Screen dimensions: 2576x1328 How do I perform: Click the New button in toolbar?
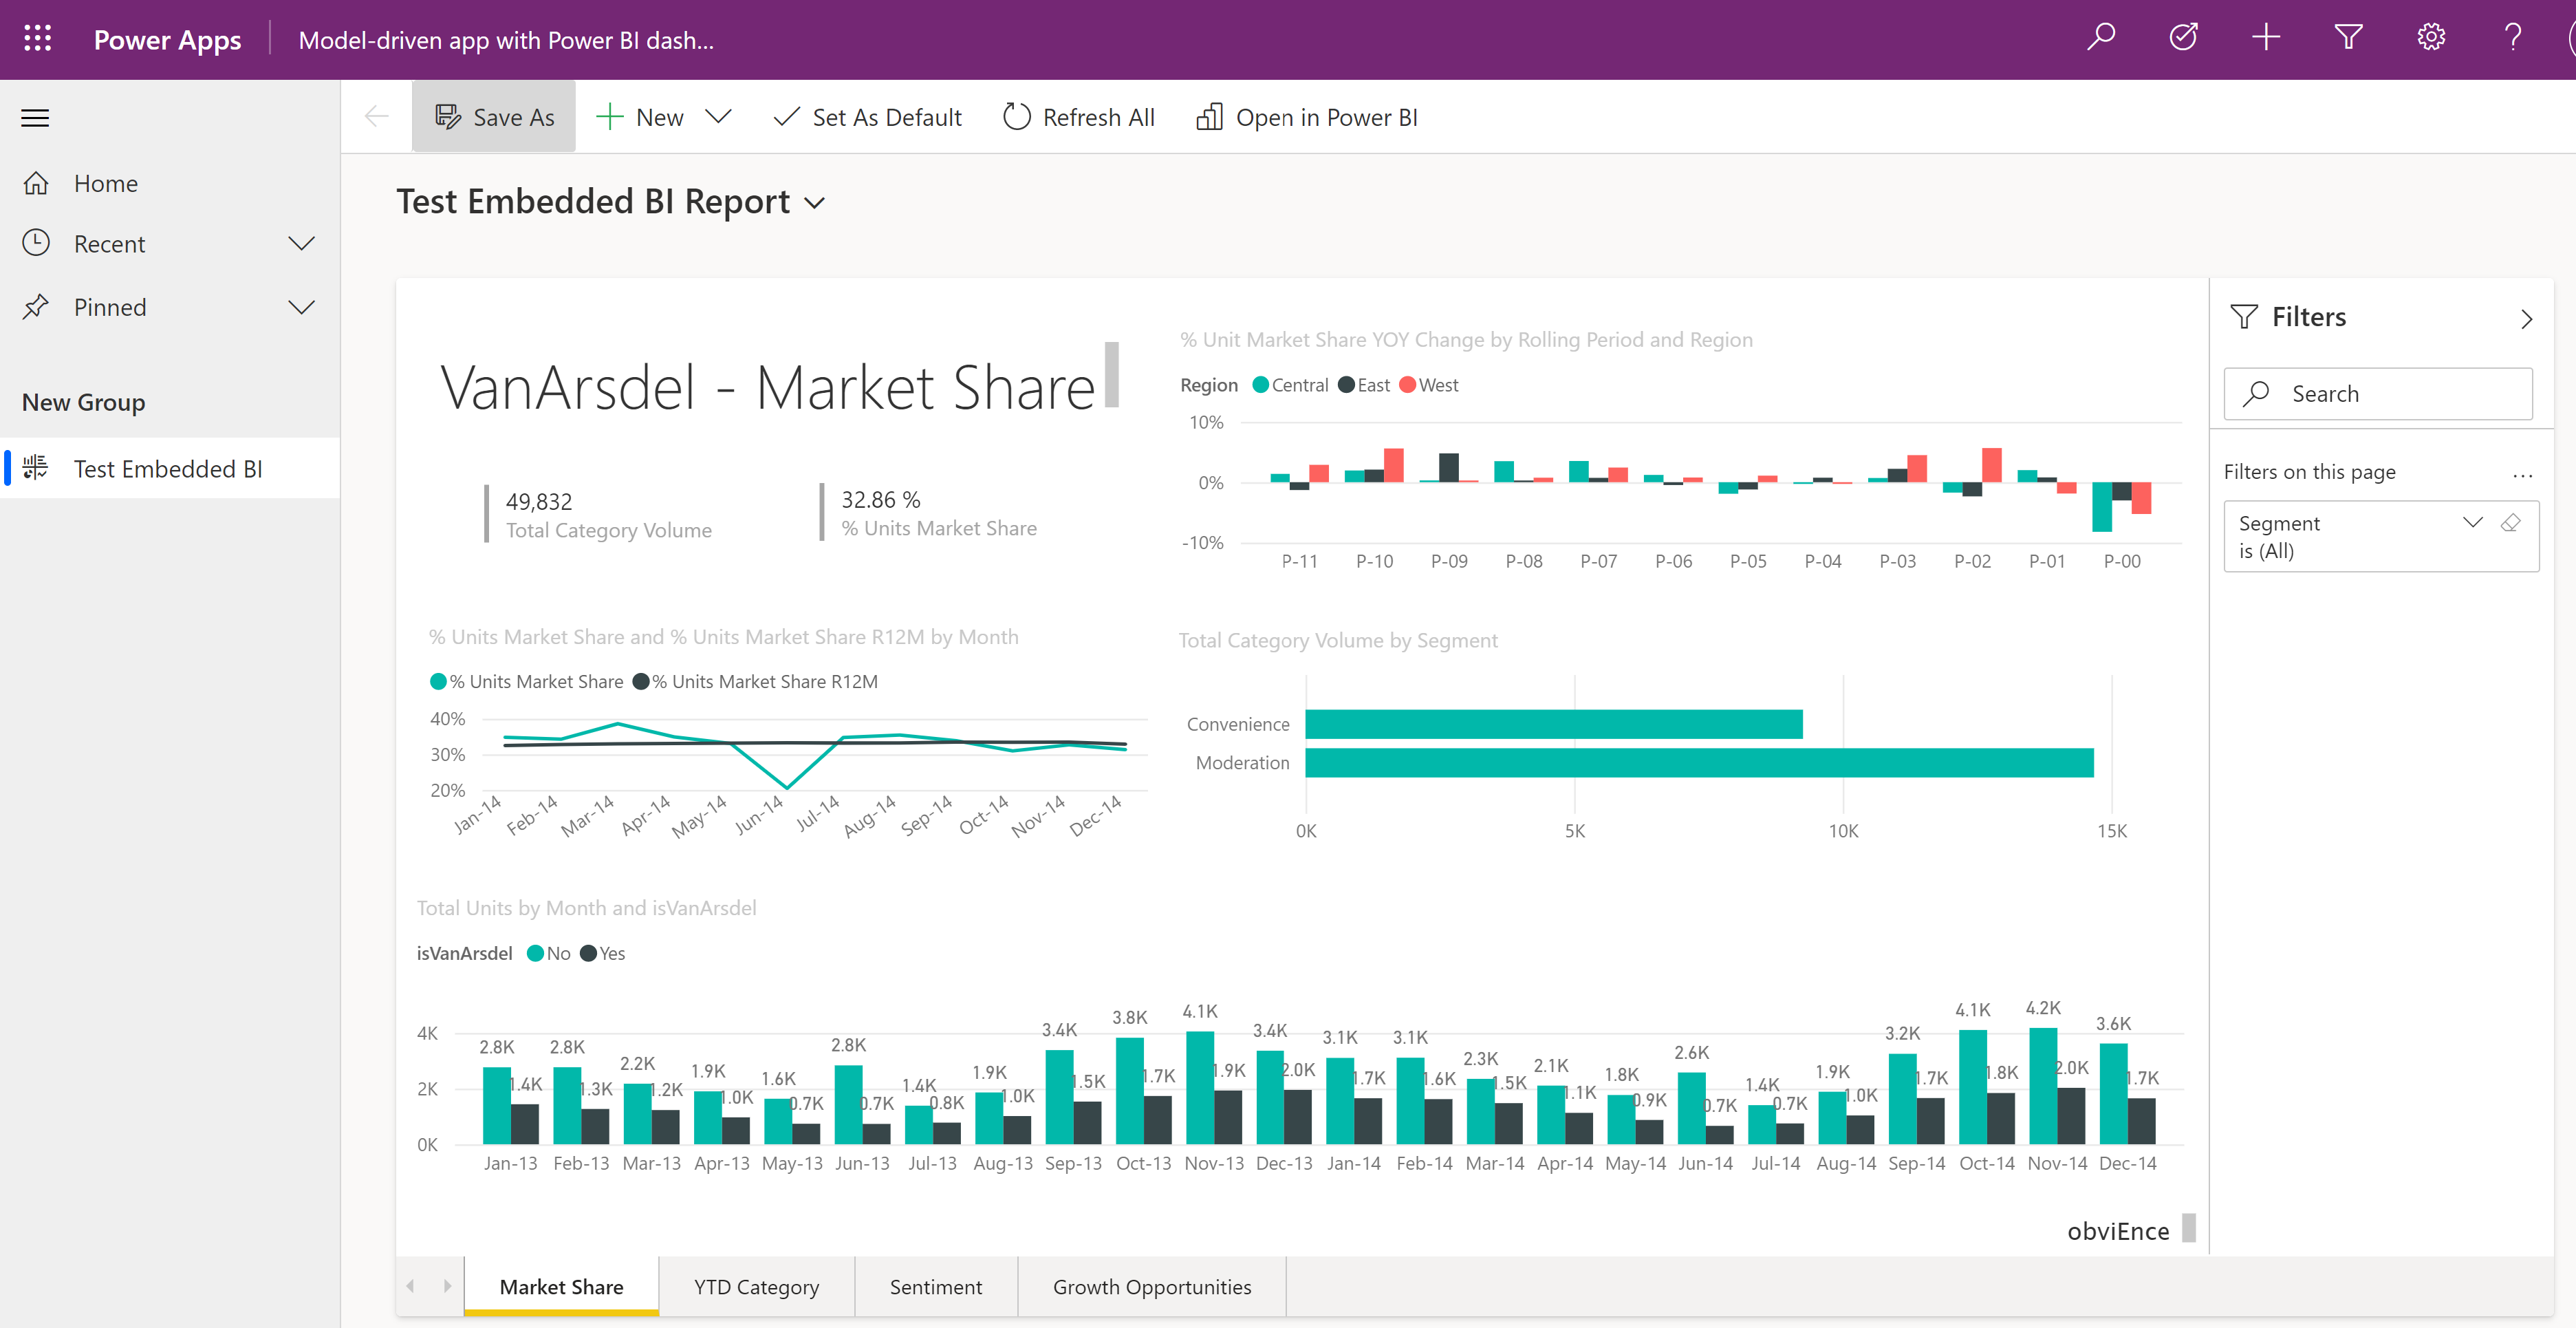[x=660, y=115]
